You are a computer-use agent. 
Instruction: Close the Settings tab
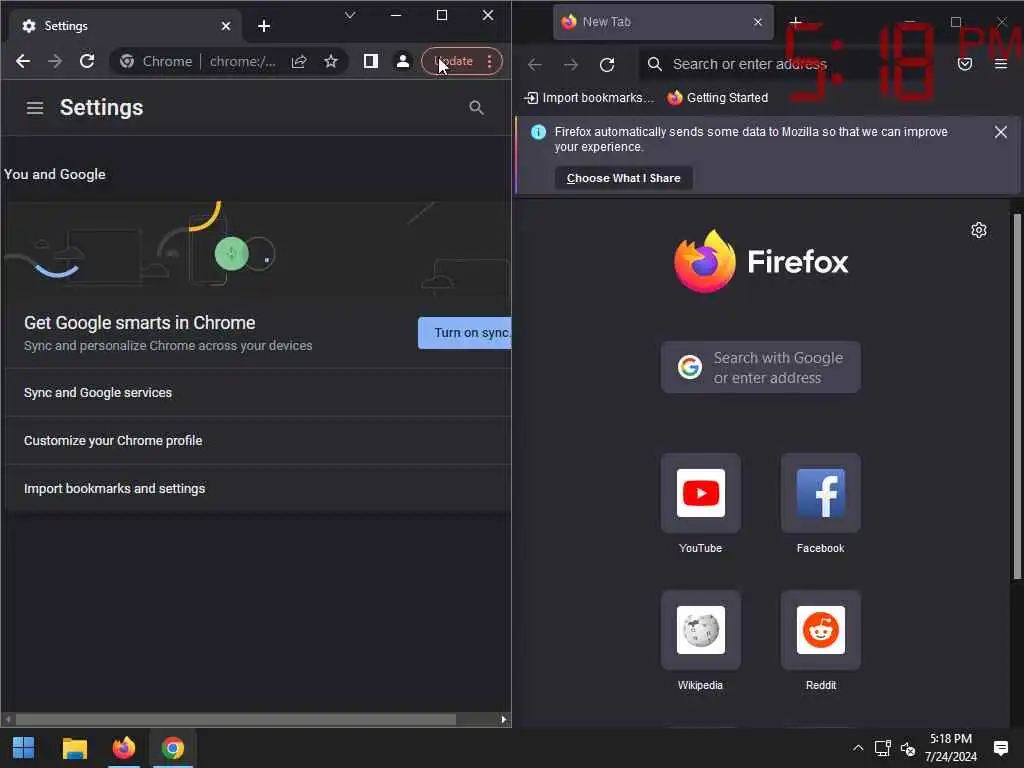[226, 26]
